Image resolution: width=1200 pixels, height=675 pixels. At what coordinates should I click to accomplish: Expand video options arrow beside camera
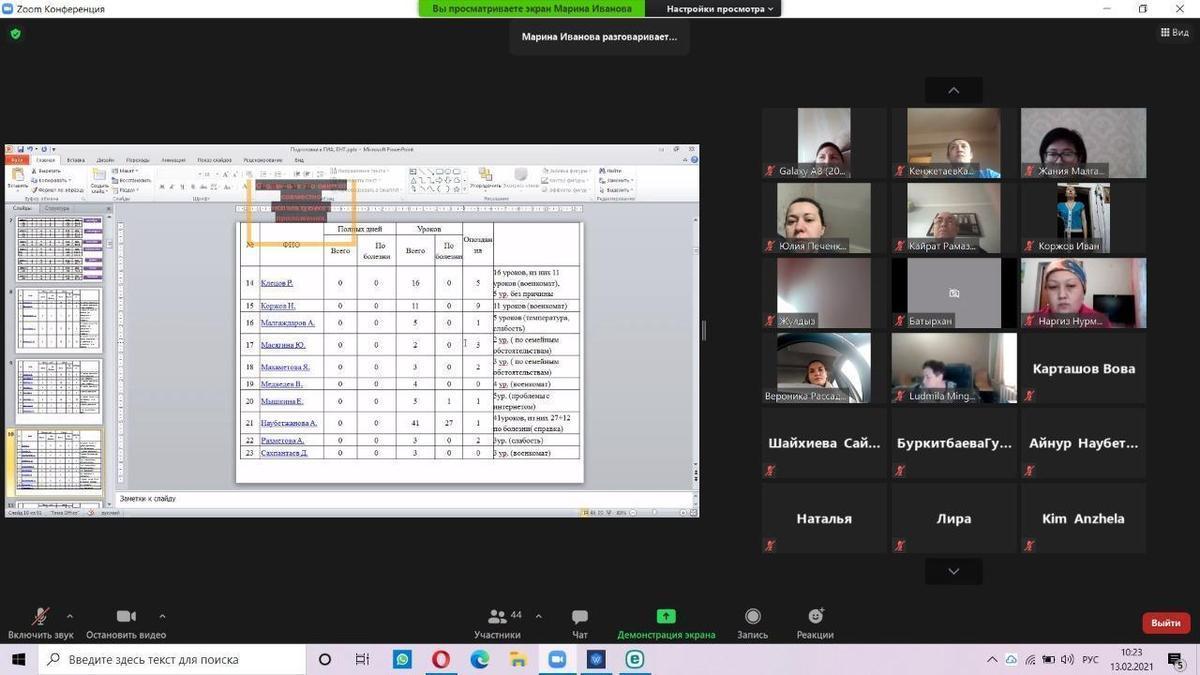[162, 616]
